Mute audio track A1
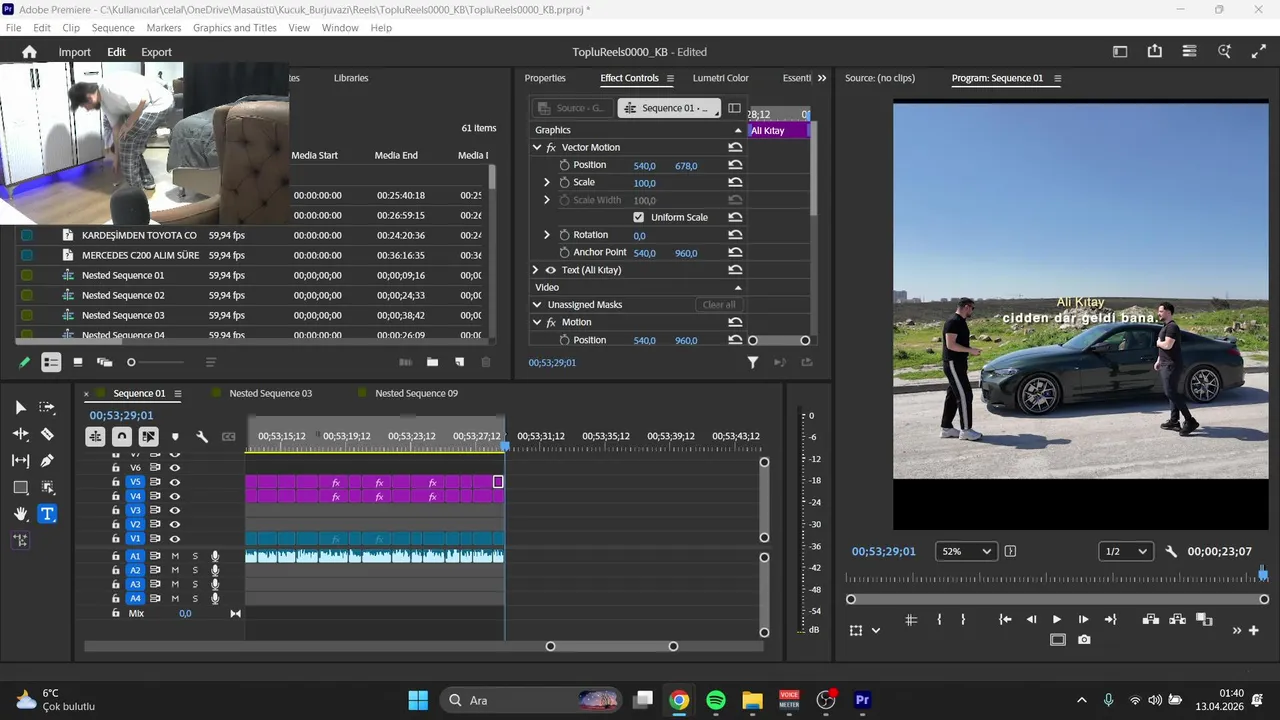Viewport: 1280px width, 720px height. pyautogui.click(x=175, y=556)
